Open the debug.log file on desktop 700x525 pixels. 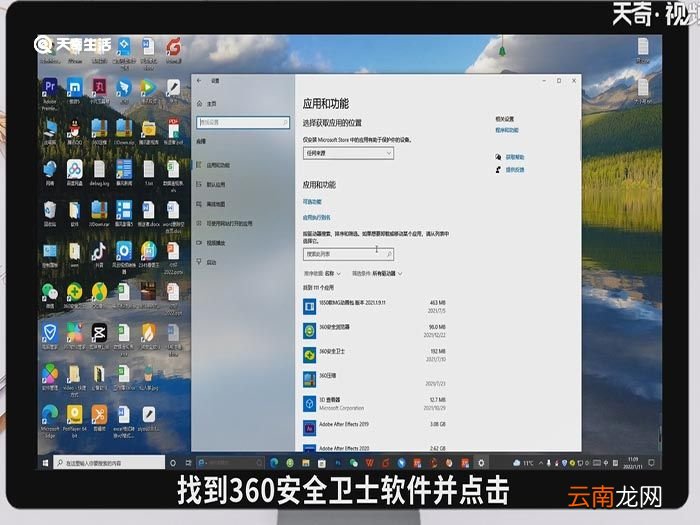click(99, 173)
